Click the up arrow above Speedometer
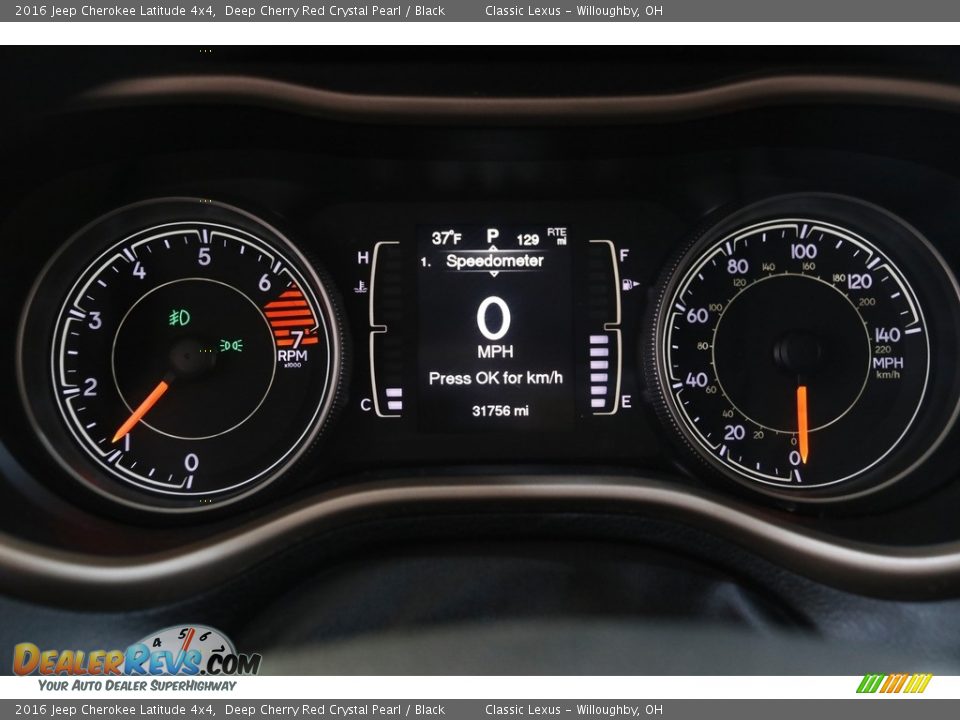 pos(493,249)
